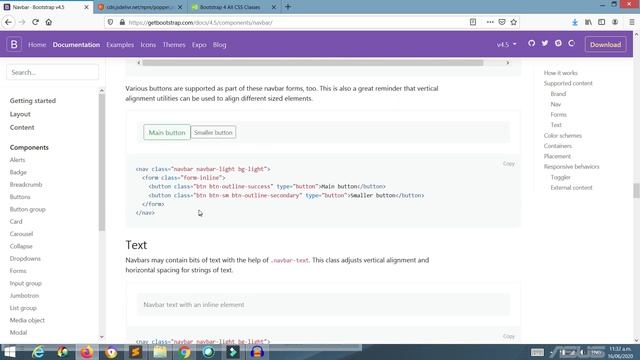This screenshot has height=360, width=640.
Task: Toggle reader view icon in address bar
Action: pos(473,22)
